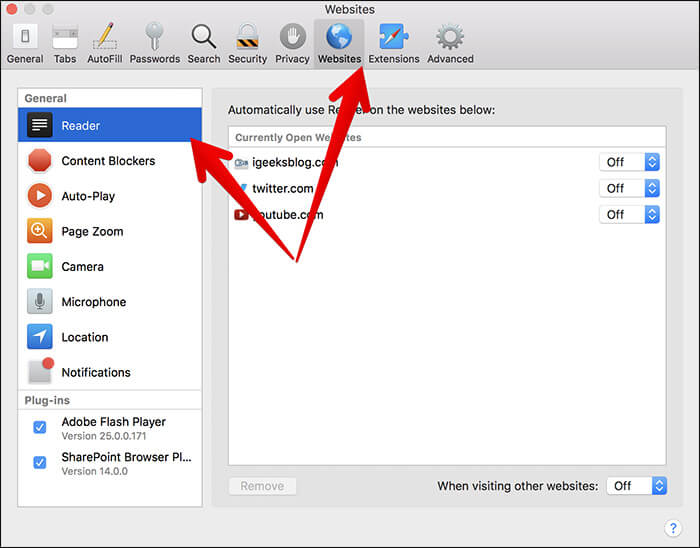Open the Security padlock icon
Screen dimensions: 700x548
point(247,36)
